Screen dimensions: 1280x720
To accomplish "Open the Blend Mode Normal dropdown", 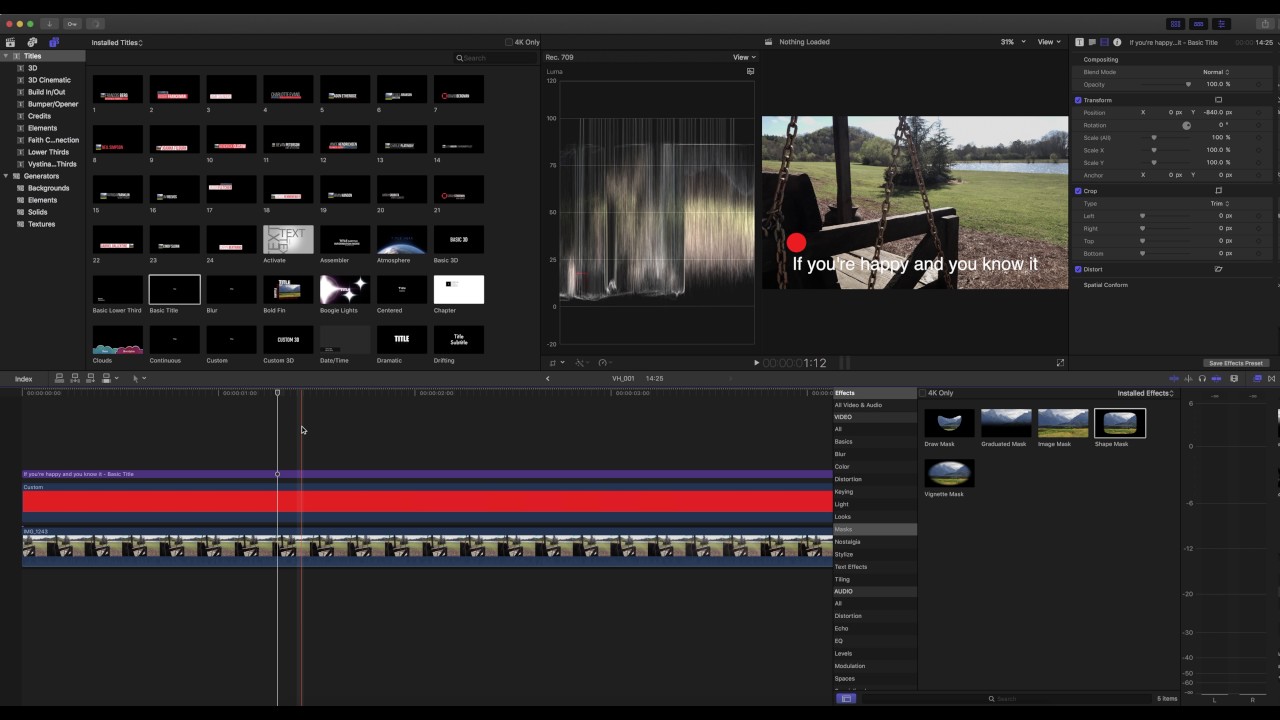I will point(1216,72).
